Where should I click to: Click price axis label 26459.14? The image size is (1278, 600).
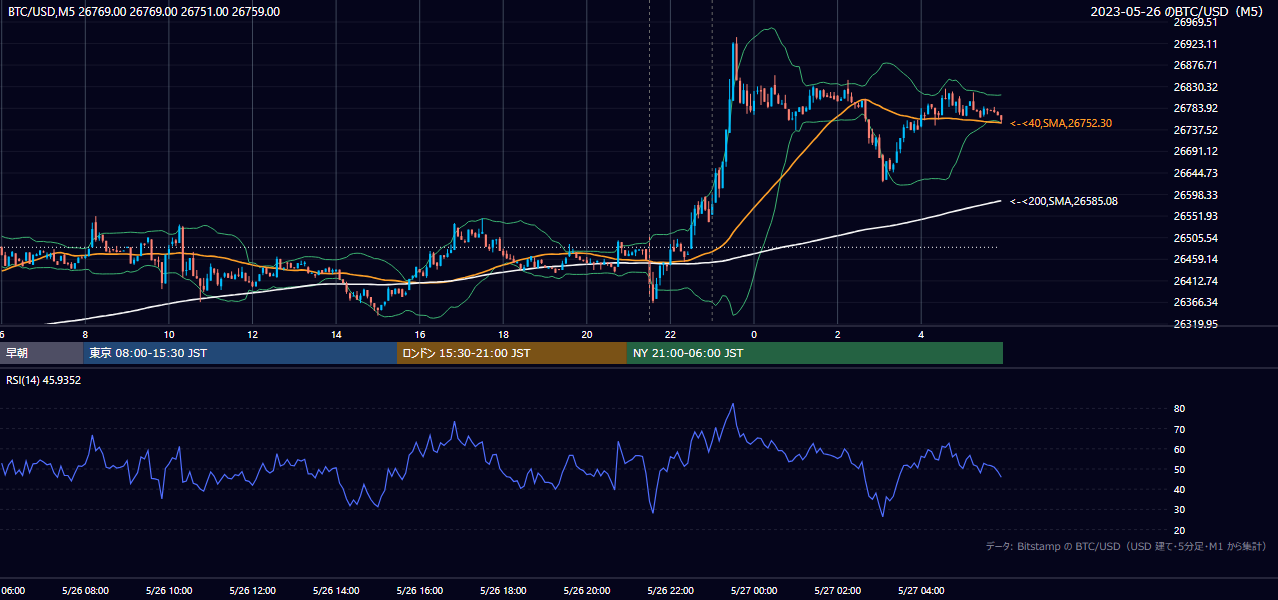point(1195,259)
